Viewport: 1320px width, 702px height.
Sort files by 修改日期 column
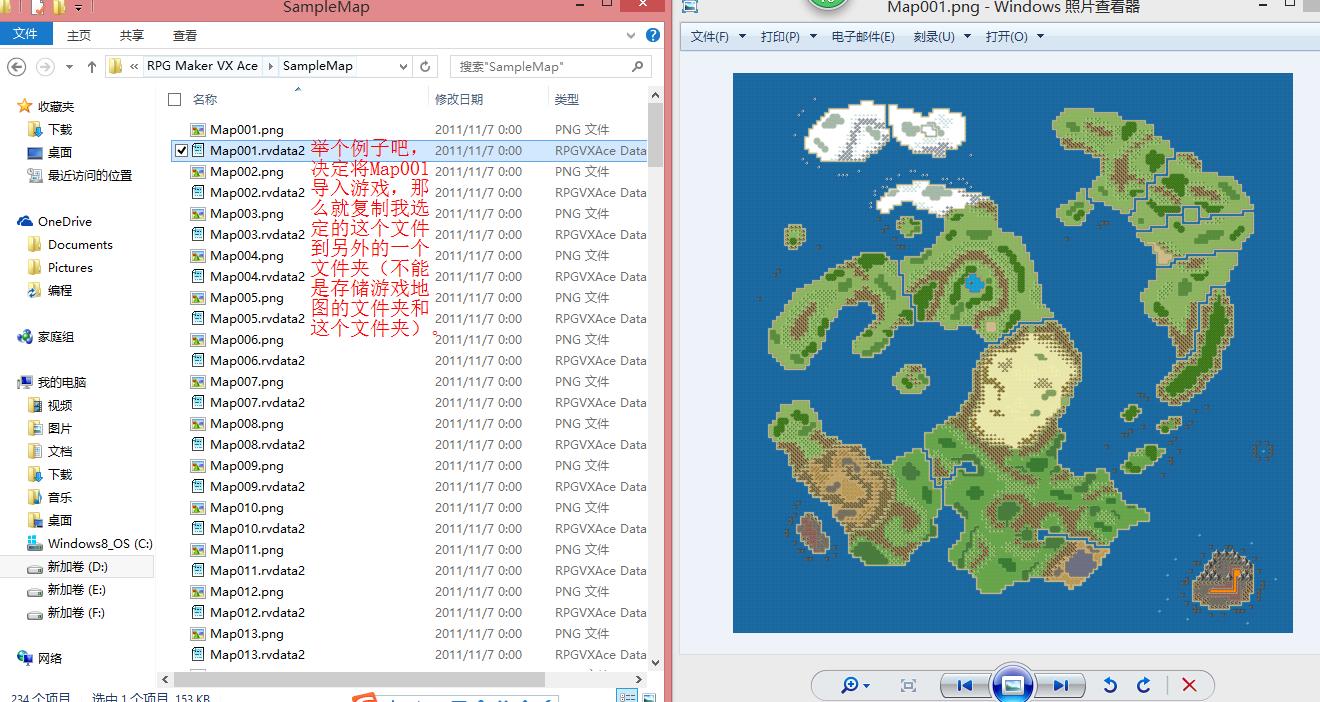(x=459, y=99)
